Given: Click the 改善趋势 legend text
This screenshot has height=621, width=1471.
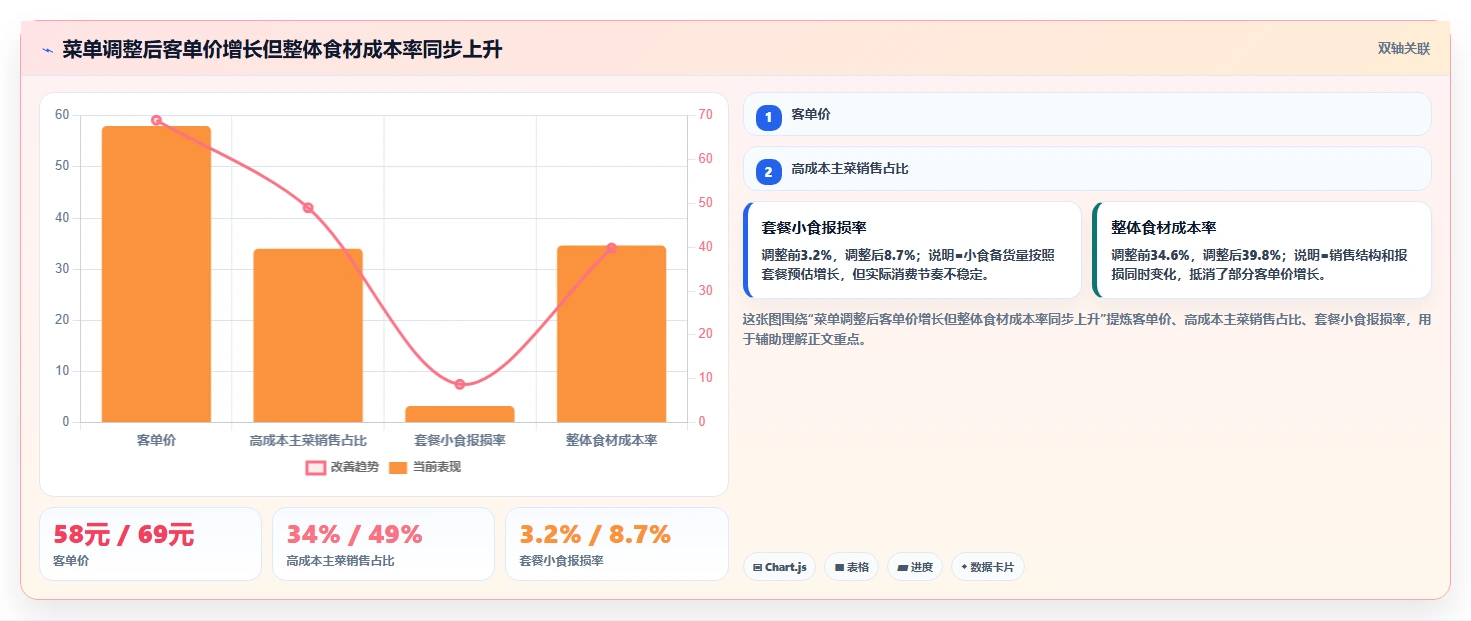Looking at the screenshot, I should (x=355, y=467).
